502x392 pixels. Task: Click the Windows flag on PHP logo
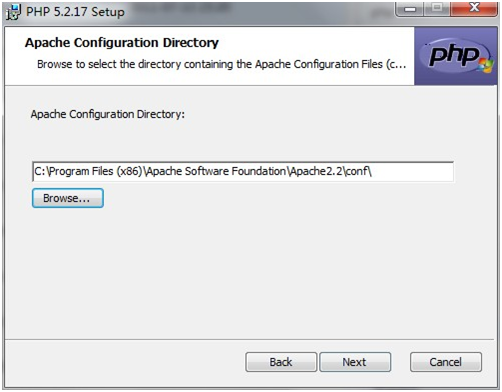pyautogui.click(x=485, y=65)
